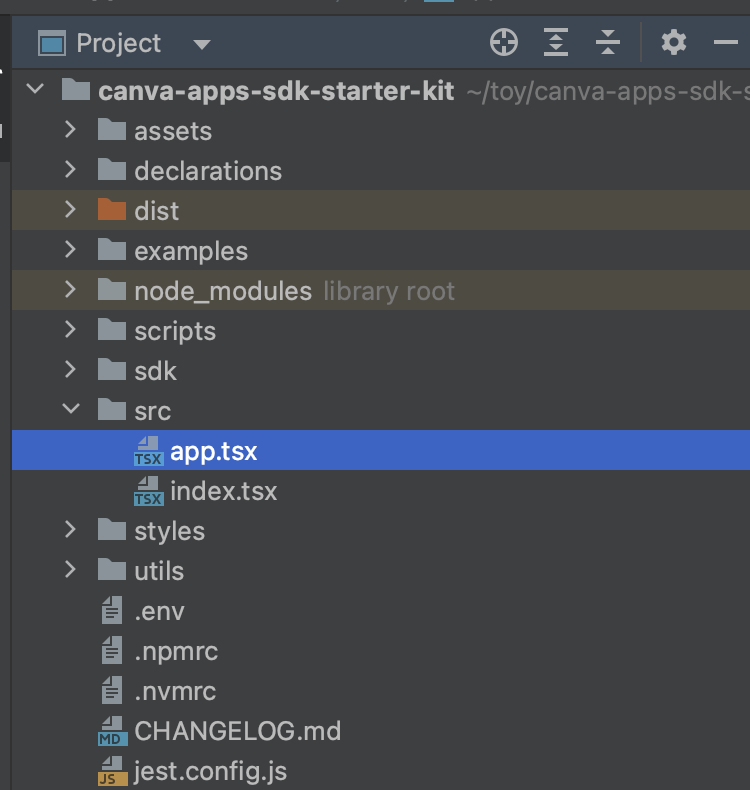Select the .npmrc file name
This screenshot has width=750, height=790.
[x=176, y=651]
